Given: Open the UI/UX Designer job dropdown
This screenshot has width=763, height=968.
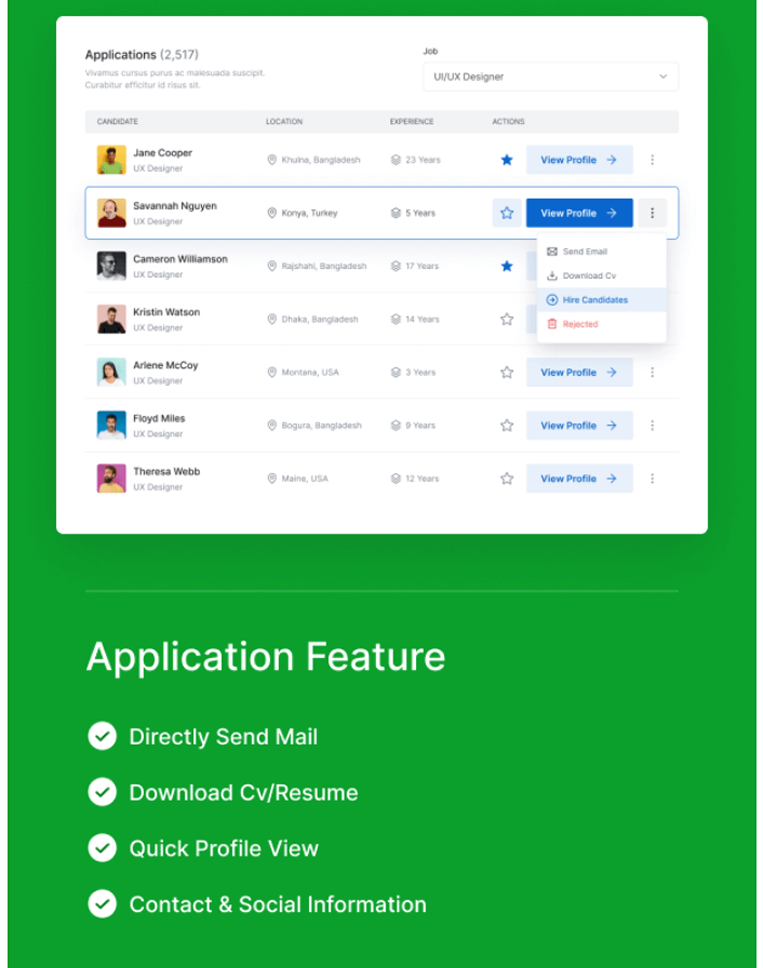Looking at the screenshot, I should click(x=550, y=77).
